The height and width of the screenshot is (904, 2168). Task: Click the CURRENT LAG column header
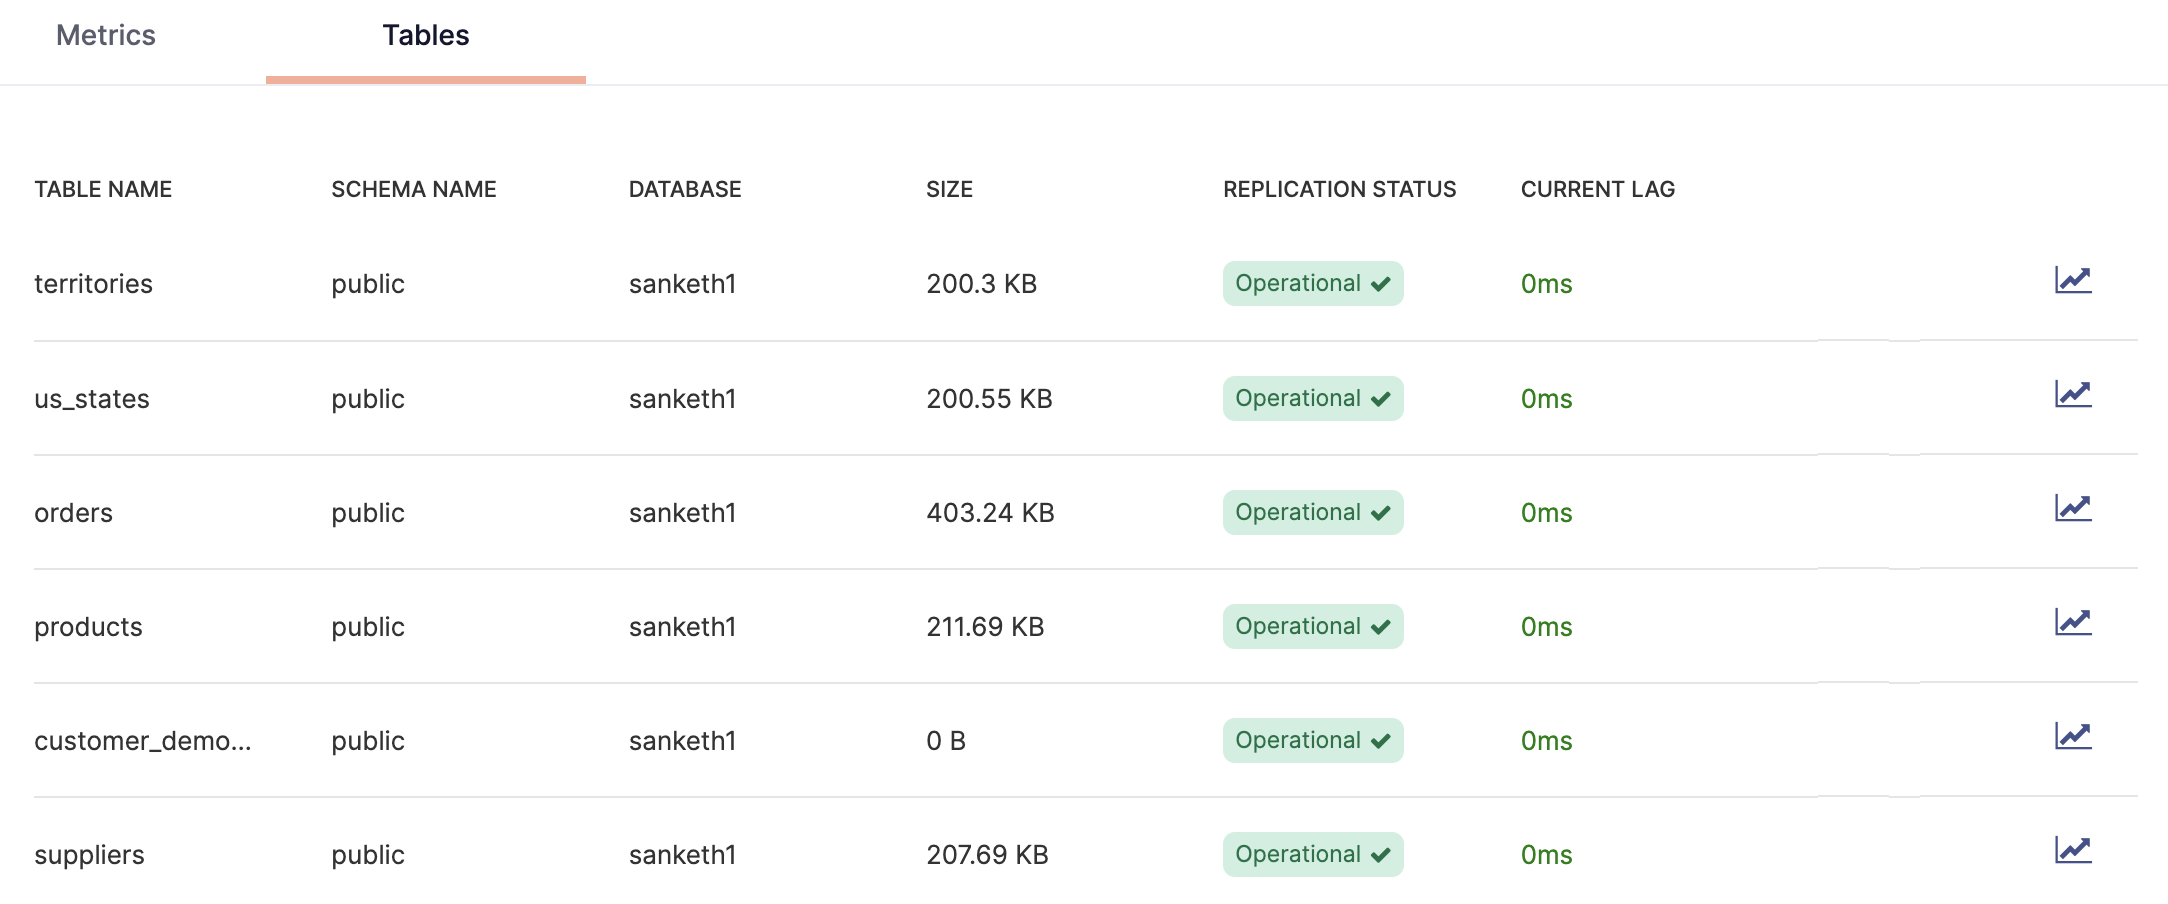click(1597, 189)
